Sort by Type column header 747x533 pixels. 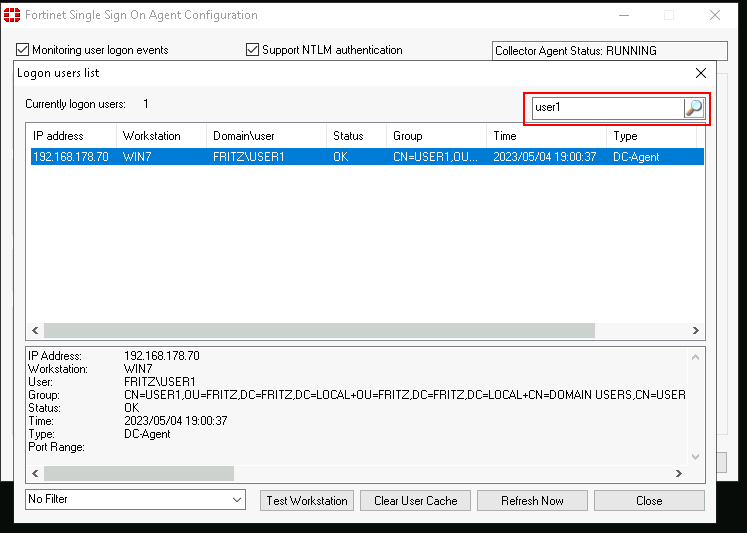[x=652, y=136]
